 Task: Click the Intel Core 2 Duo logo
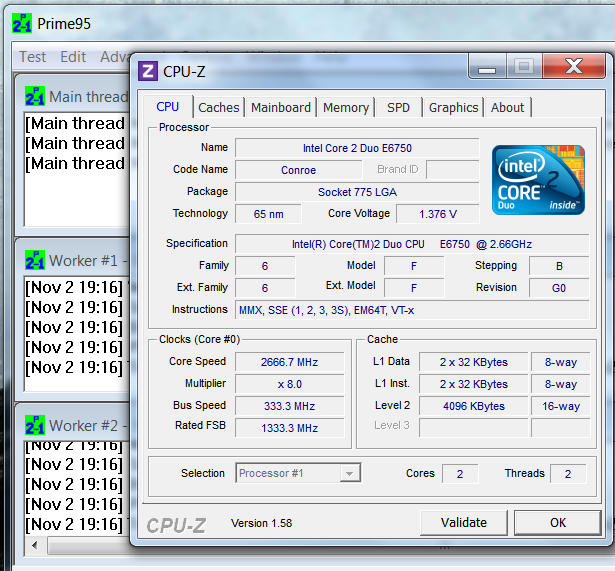point(538,180)
